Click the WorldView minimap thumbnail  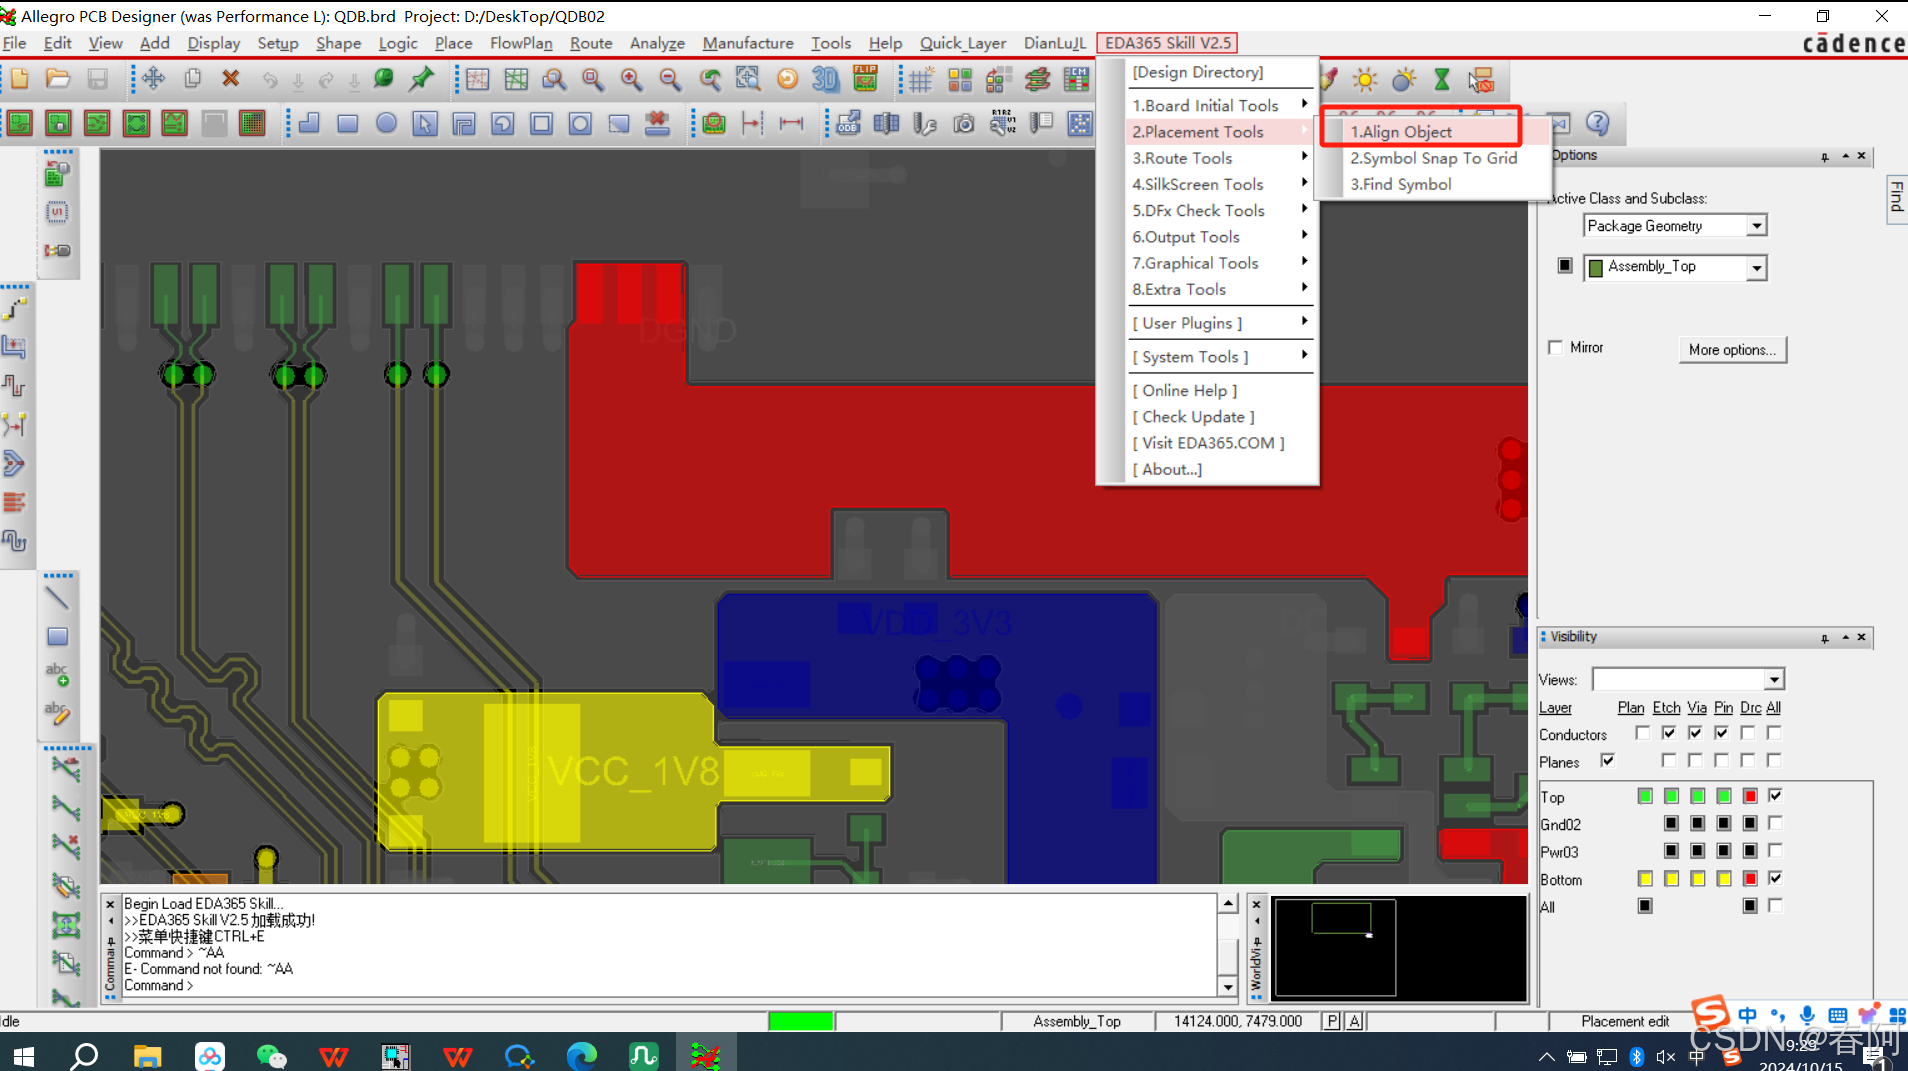[1398, 947]
